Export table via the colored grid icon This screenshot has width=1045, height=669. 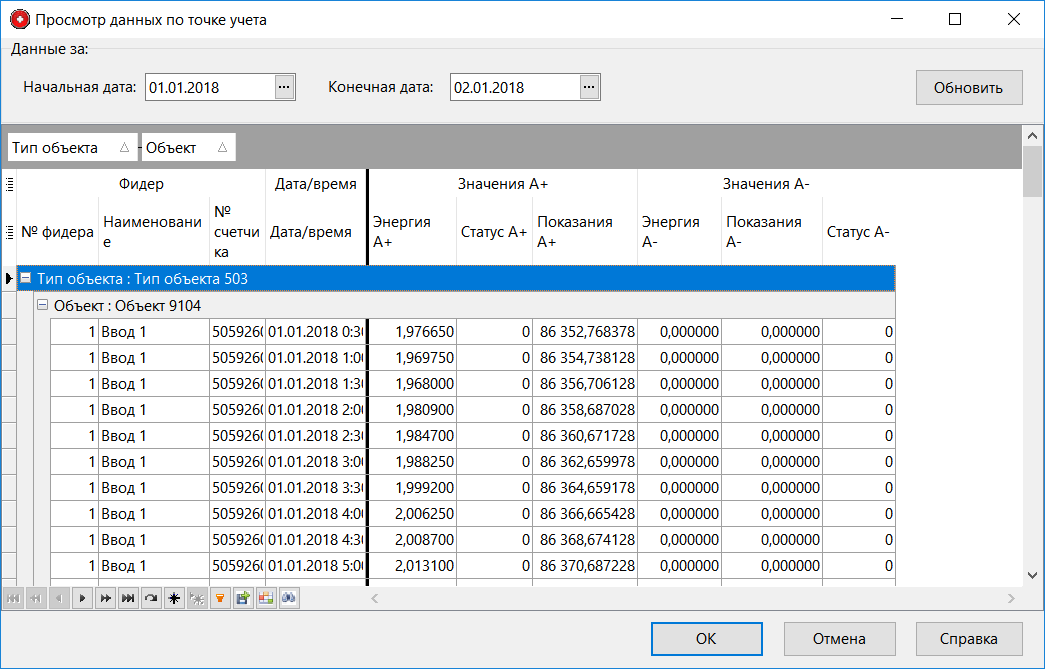[266, 598]
